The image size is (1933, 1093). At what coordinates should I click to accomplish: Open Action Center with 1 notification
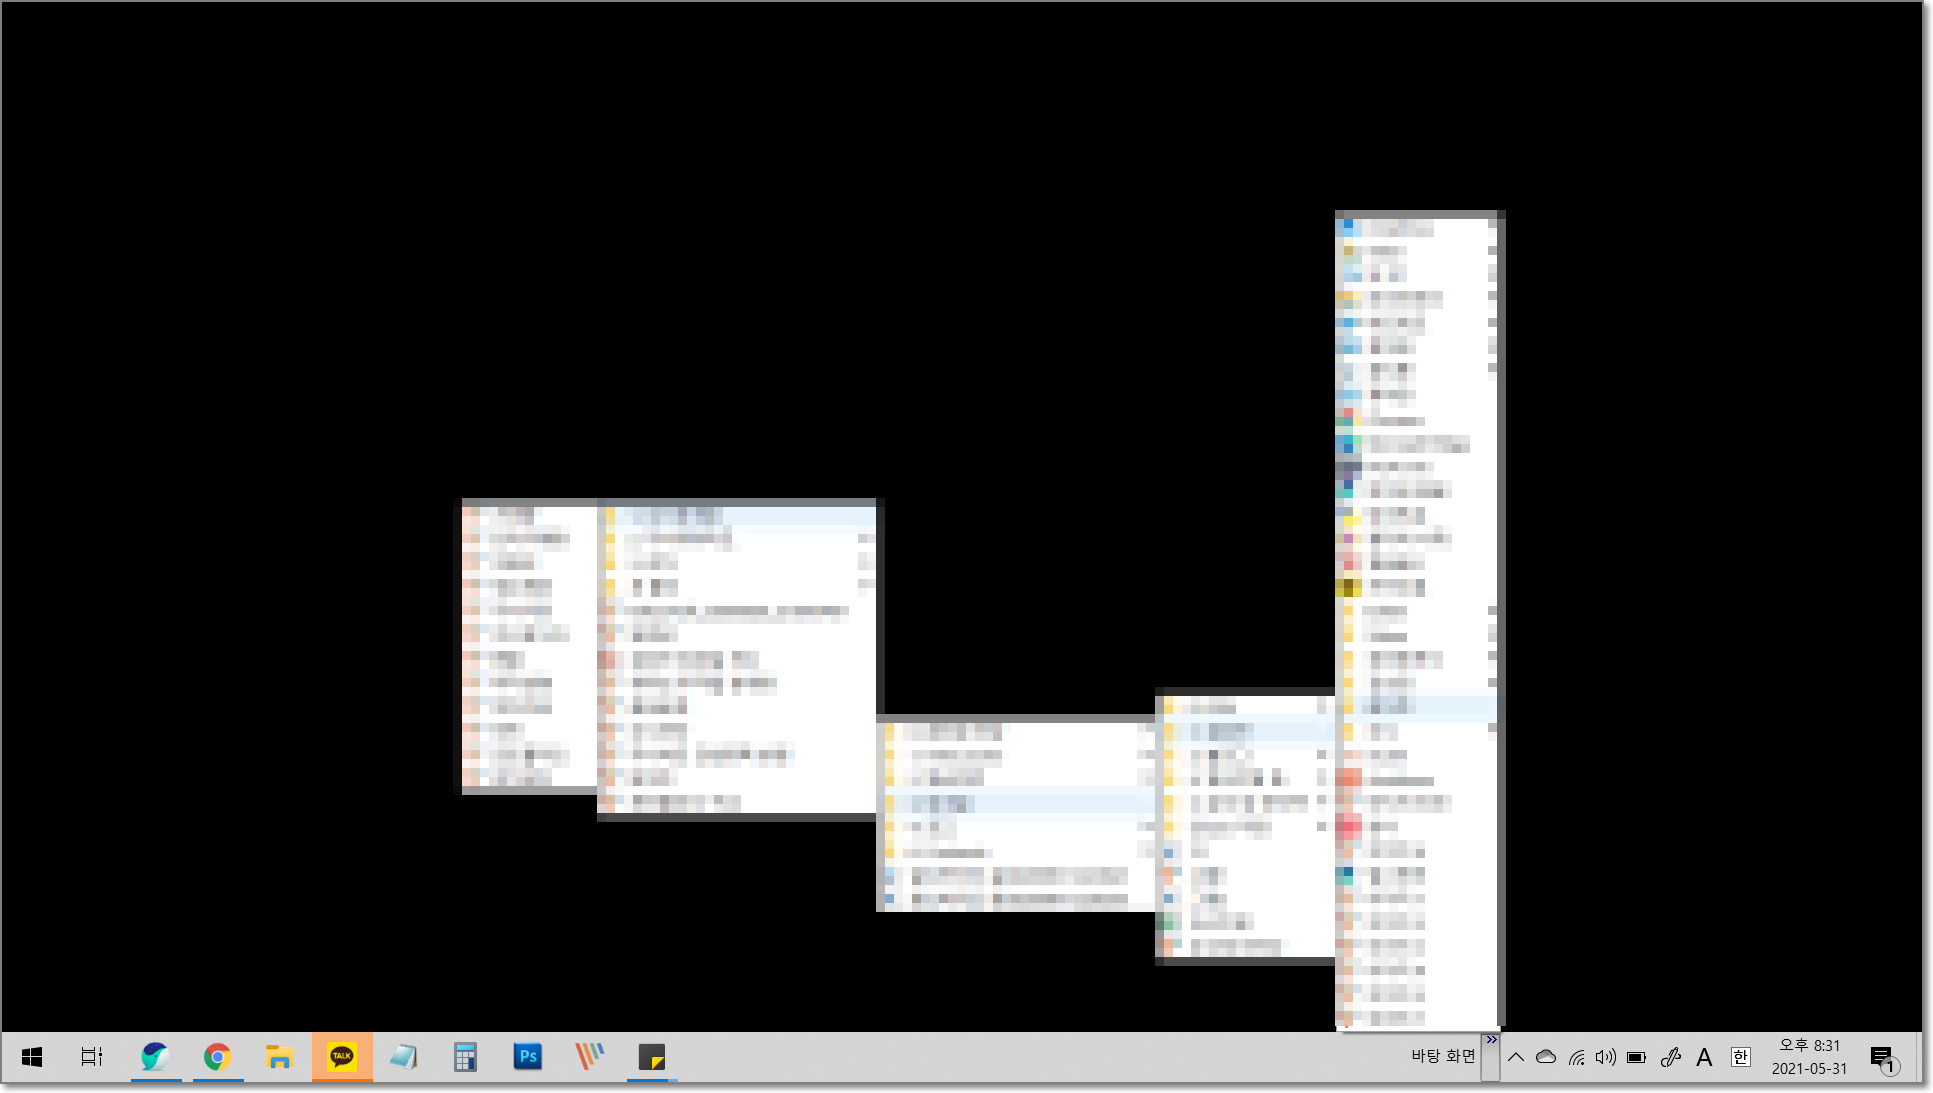point(1882,1058)
